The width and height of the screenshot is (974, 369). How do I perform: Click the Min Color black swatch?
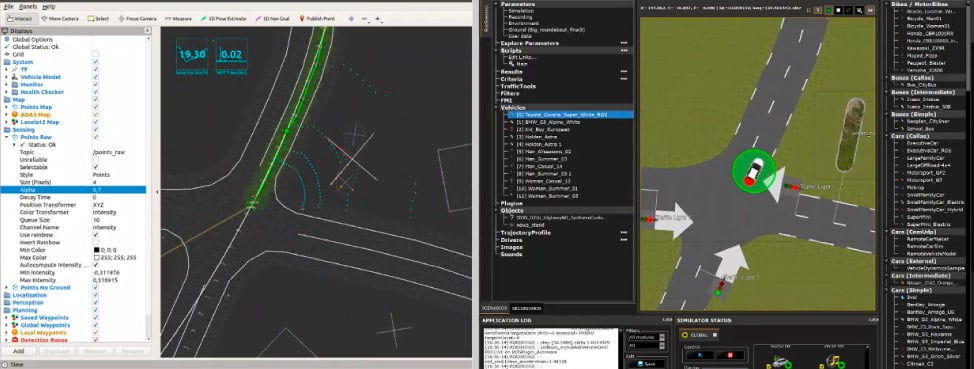96,250
